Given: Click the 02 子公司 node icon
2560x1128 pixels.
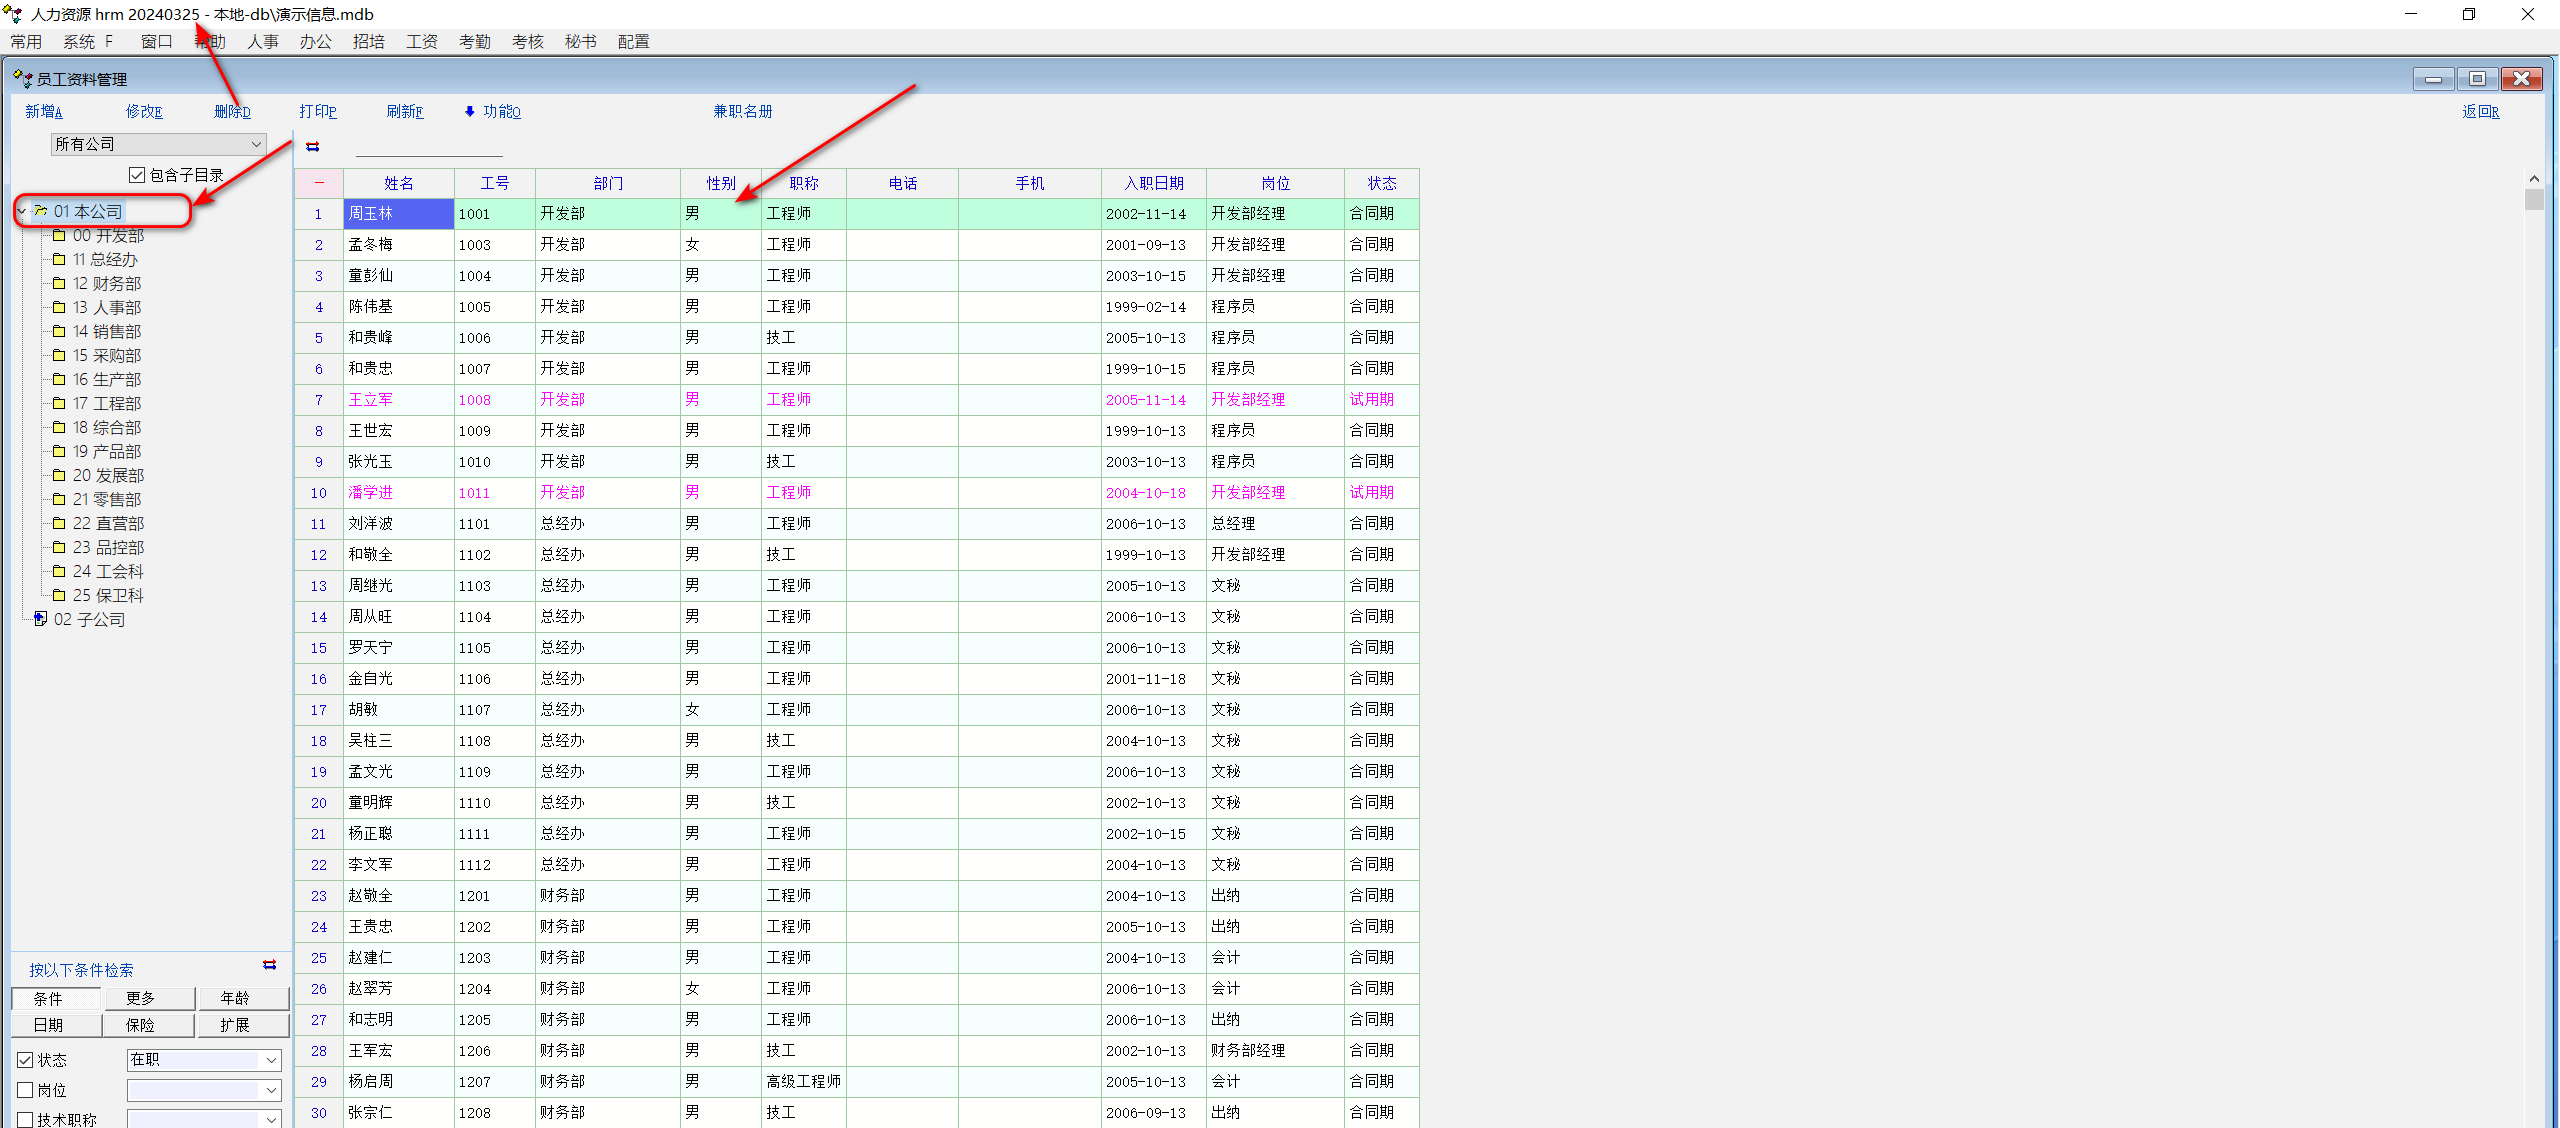Looking at the screenshot, I should coord(40,619).
